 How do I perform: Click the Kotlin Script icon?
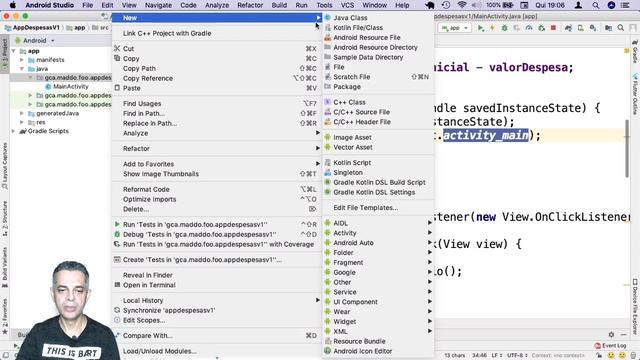coord(327,162)
